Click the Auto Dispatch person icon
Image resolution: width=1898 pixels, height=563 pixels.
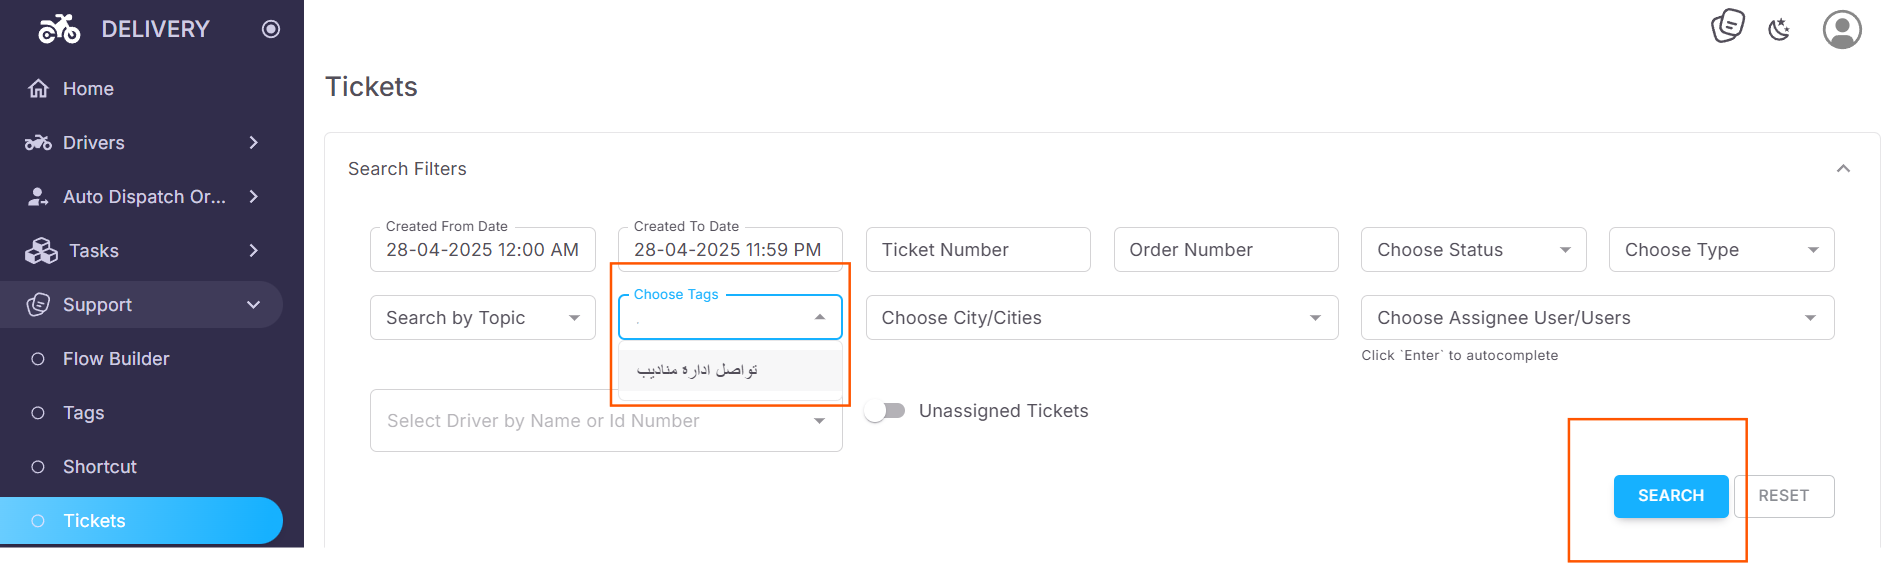point(38,197)
